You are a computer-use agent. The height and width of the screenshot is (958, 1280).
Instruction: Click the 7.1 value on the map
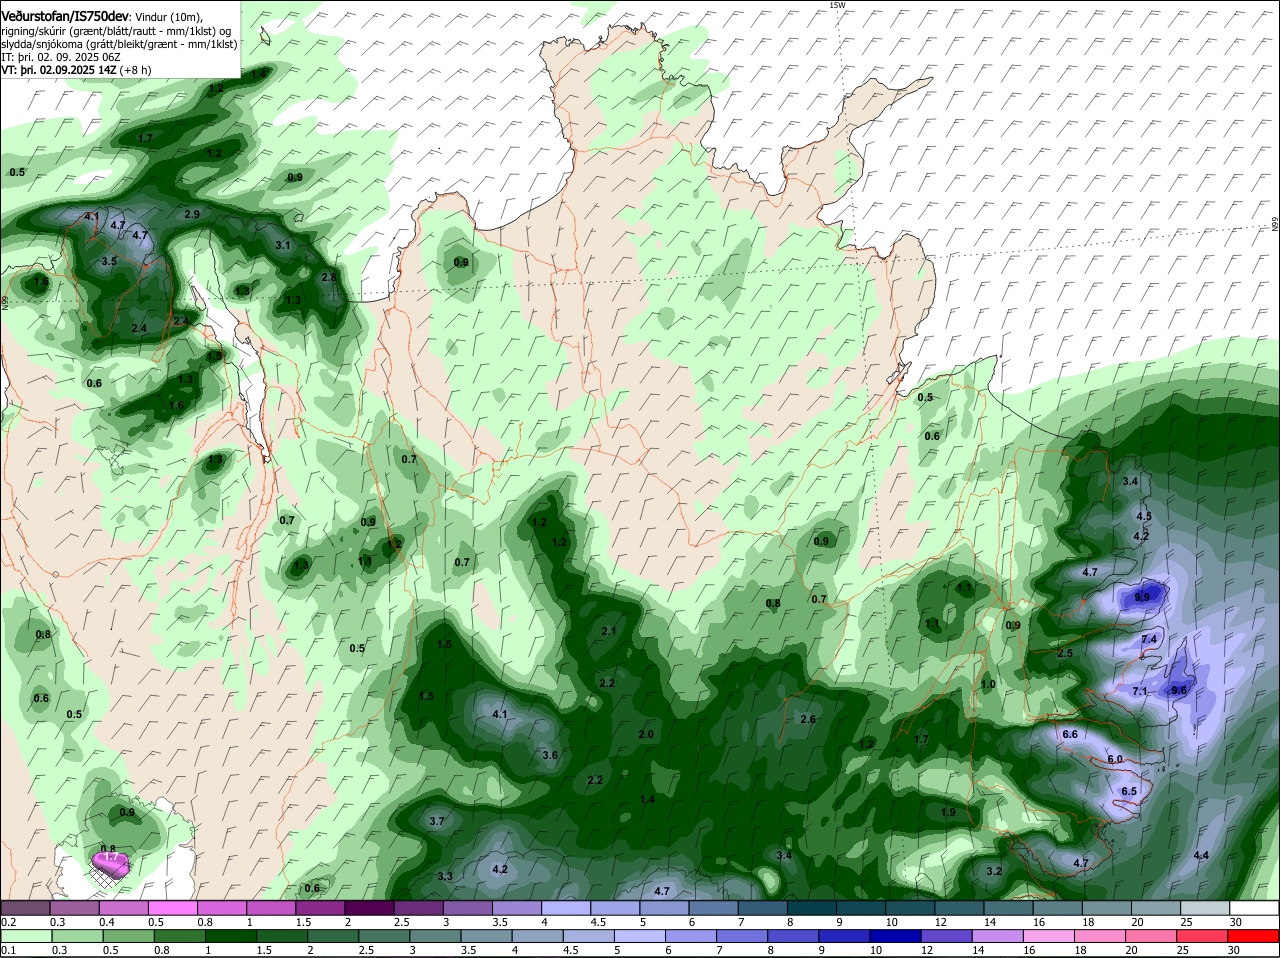pyautogui.click(x=1140, y=691)
